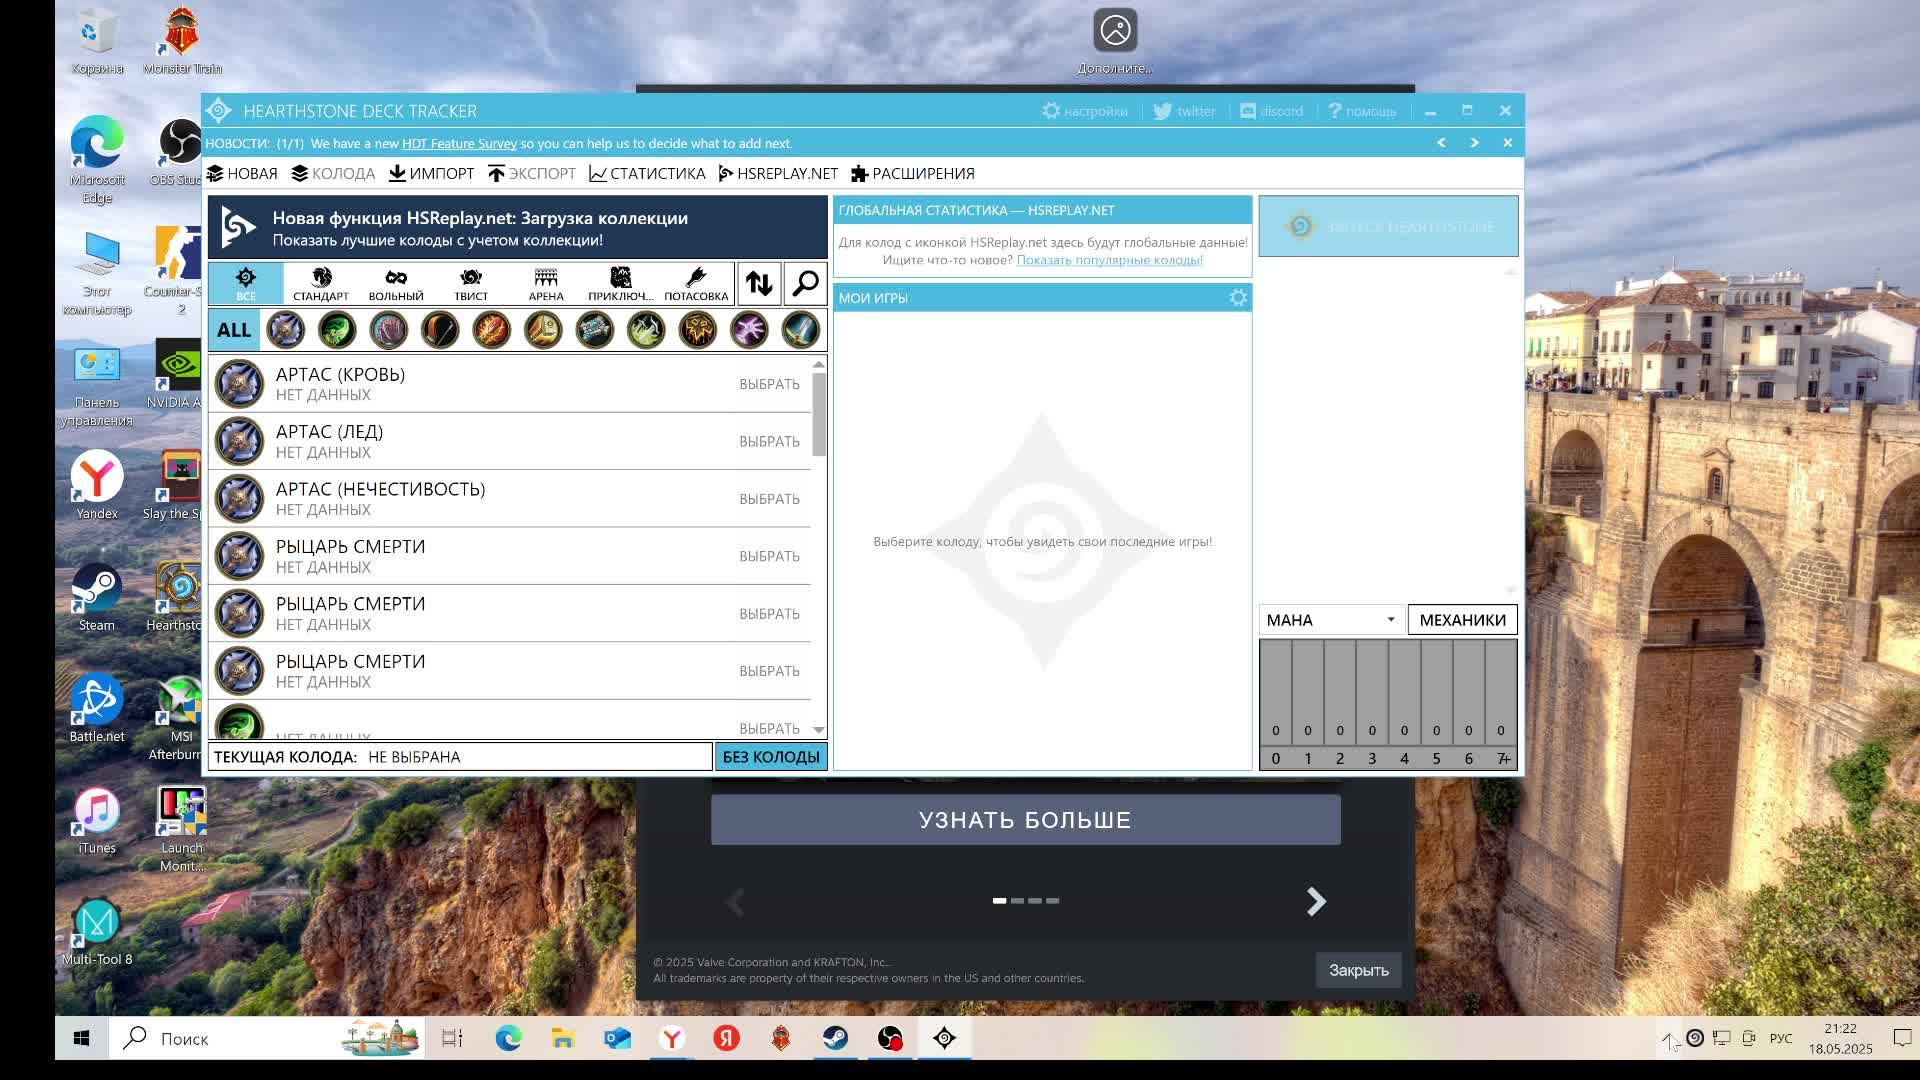1920x1080 pixels.
Task: Open OBS Studio from the taskbar
Action: coord(890,1039)
